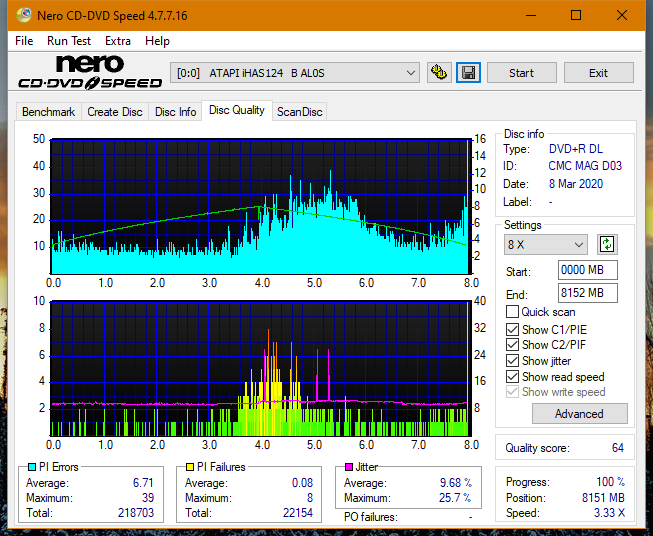Select the Disc Quality tab
Image resolution: width=653 pixels, height=536 pixels.
[237, 110]
